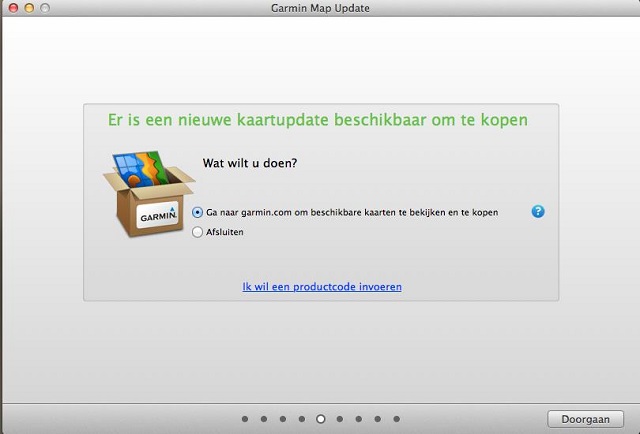Open the 'Ik wil een productcode invoeren' link
640x434 pixels.
[322, 287]
